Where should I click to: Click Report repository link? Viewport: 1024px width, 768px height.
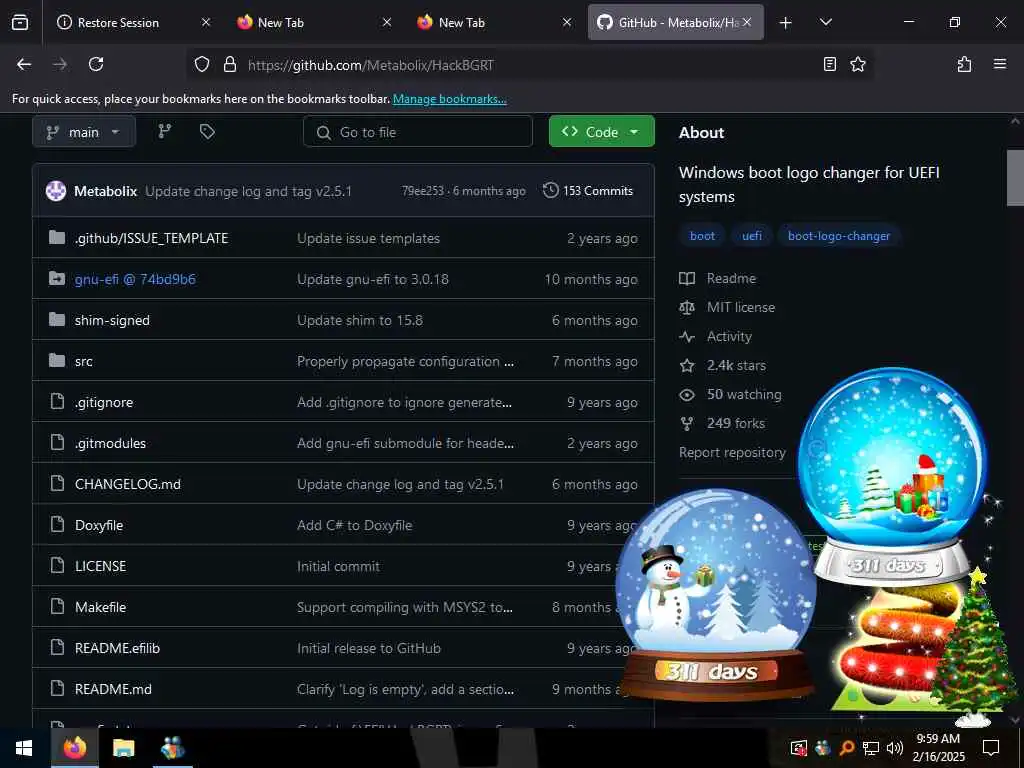732,453
